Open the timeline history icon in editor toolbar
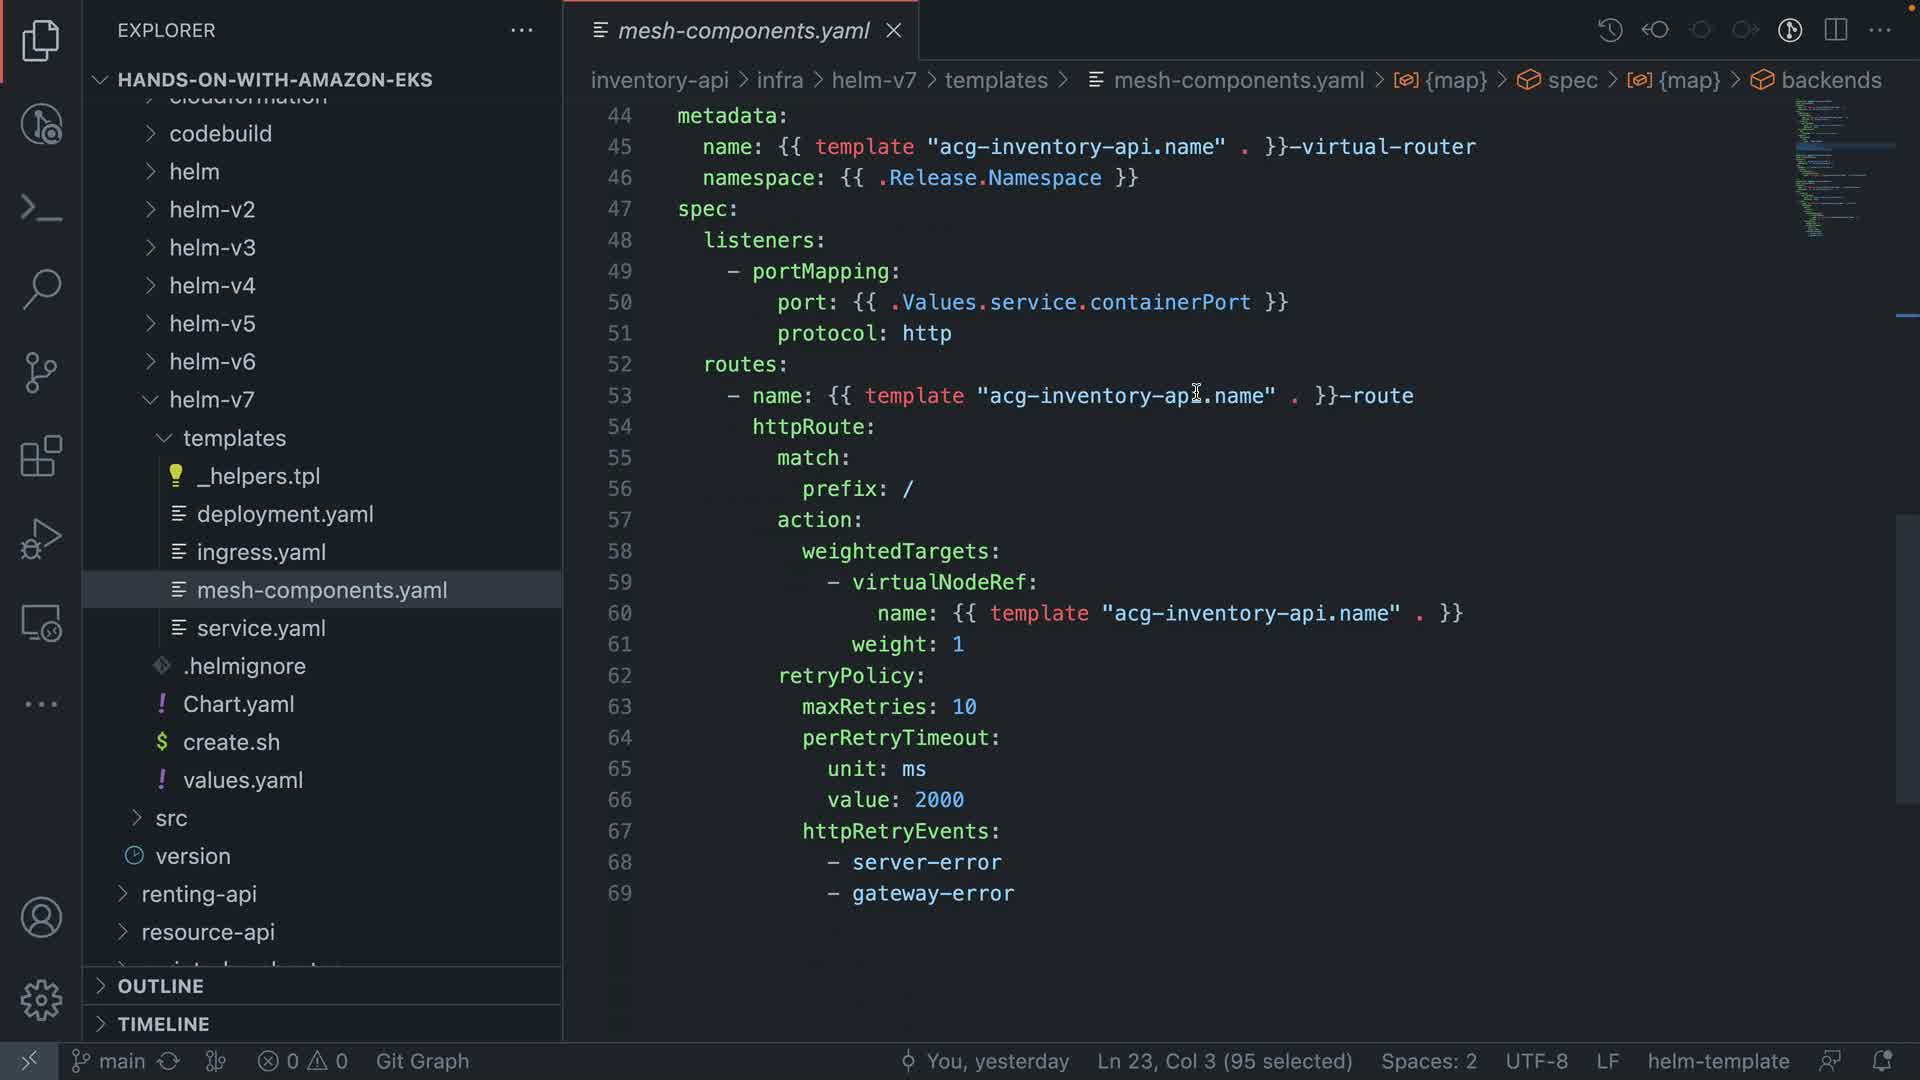Image resolution: width=1920 pixels, height=1080 pixels. pos(1609,30)
